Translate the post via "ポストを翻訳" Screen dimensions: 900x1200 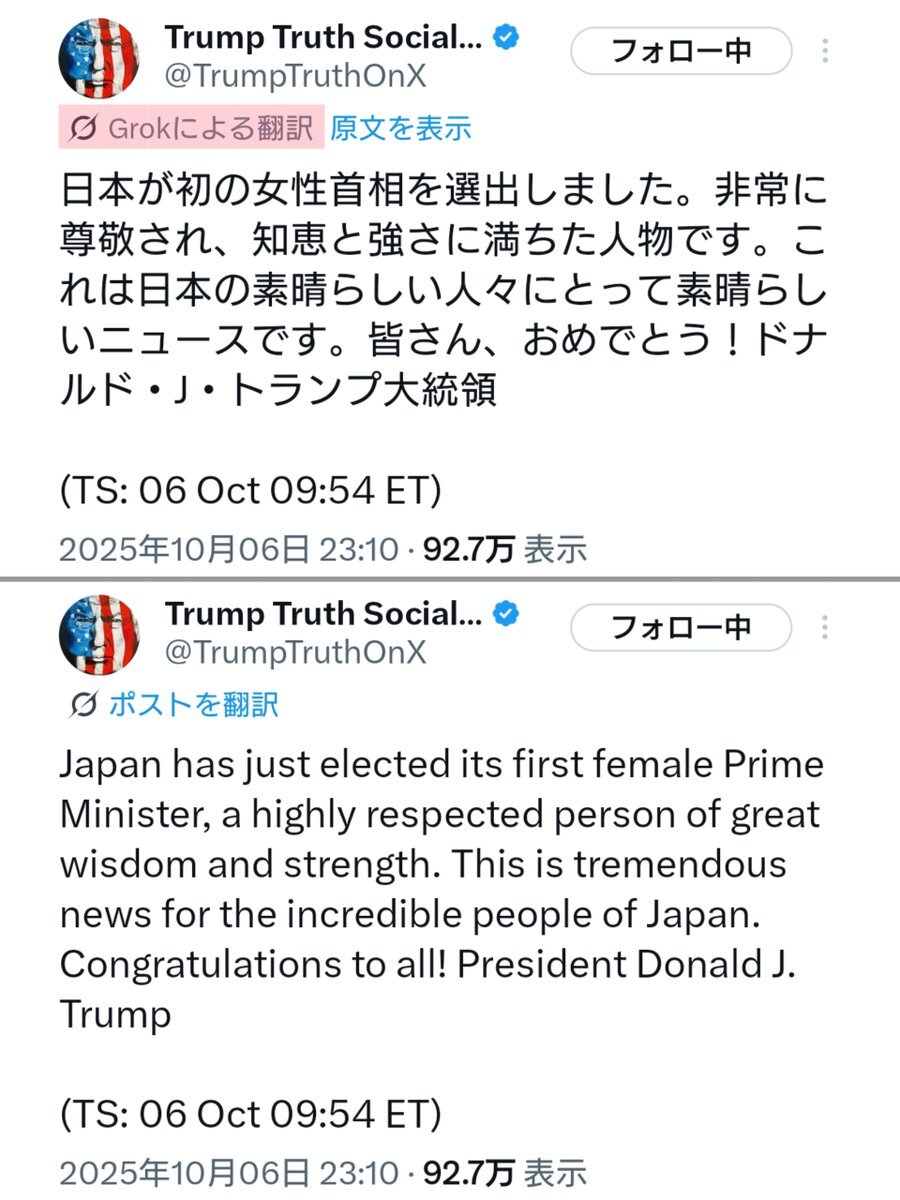(193, 704)
